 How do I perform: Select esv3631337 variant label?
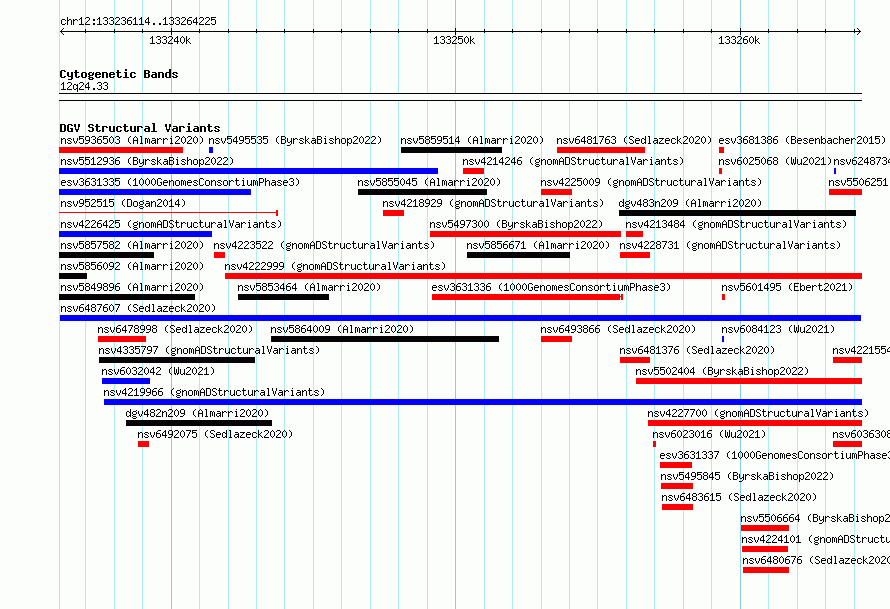coord(774,455)
